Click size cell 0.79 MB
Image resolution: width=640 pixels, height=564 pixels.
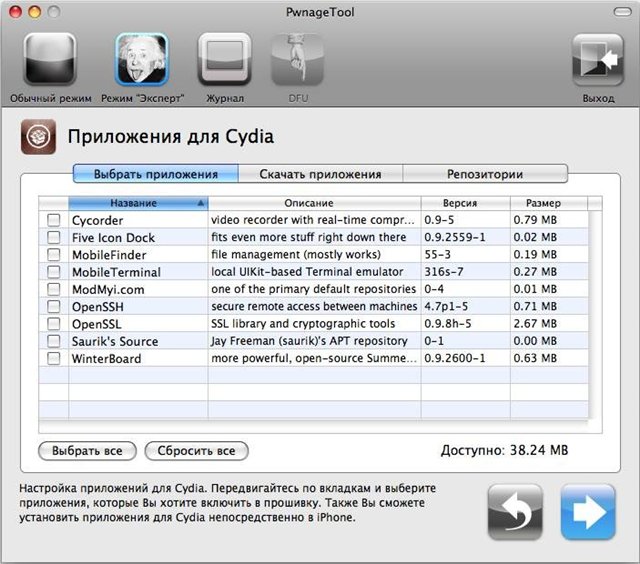coord(535,220)
